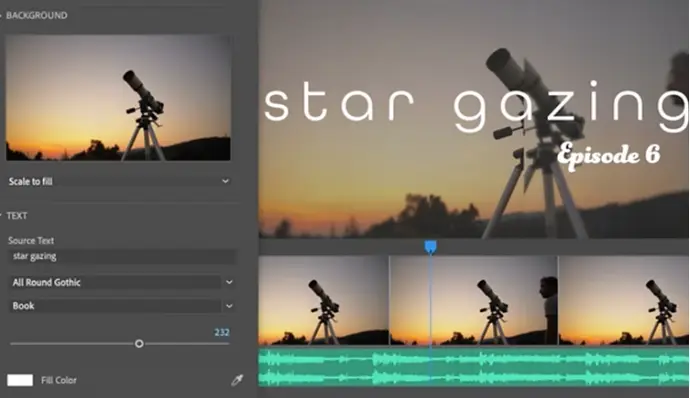This screenshot has width=690, height=398.
Task: Expand the All Round Gothic font dropdown
Action: [x=121, y=282]
